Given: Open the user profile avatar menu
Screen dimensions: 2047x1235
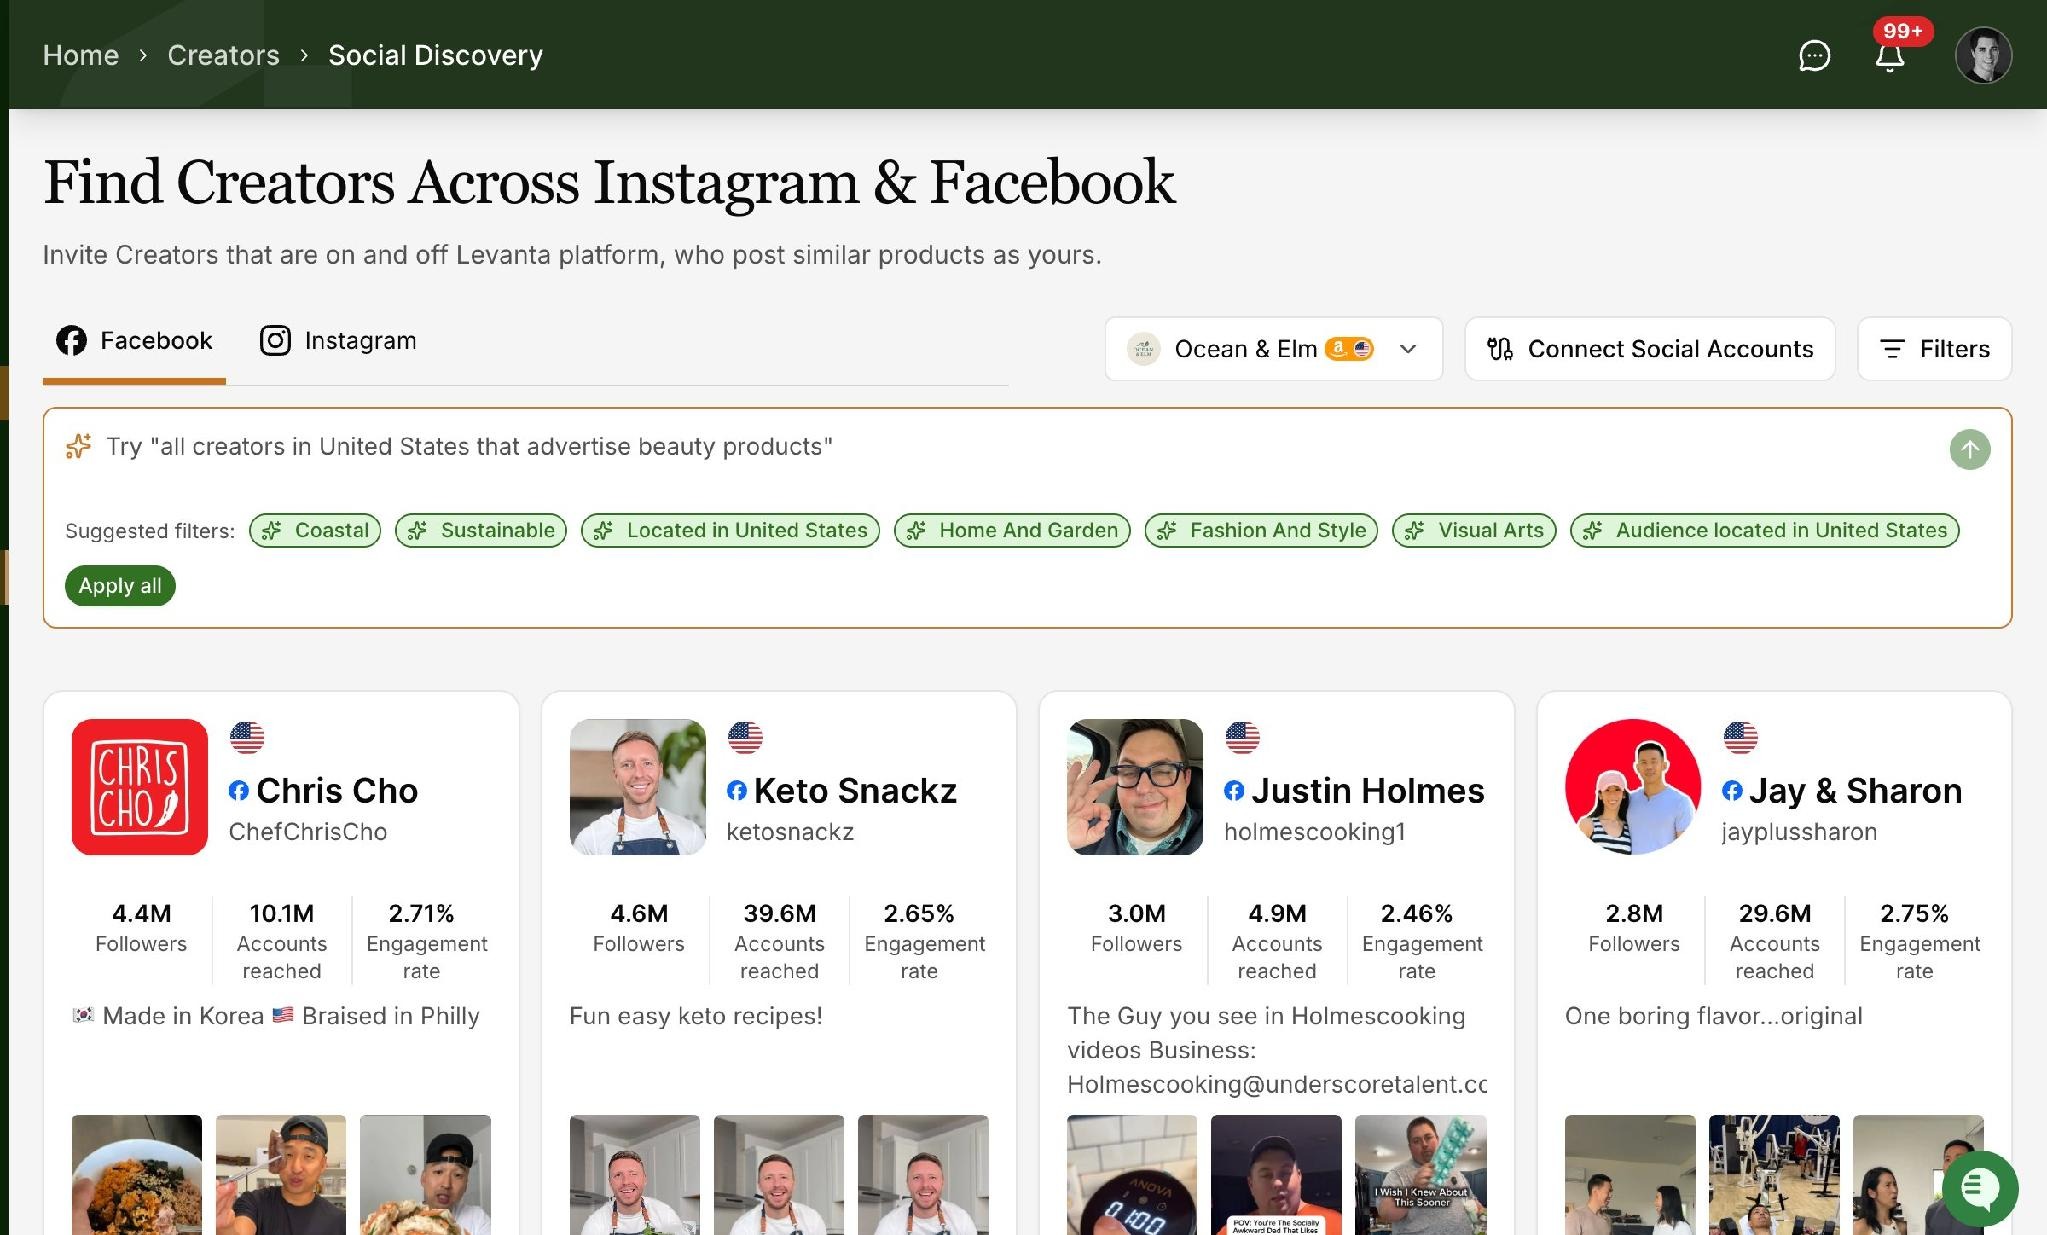Looking at the screenshot, I should pyautogui.click(x=1983, y=55).
